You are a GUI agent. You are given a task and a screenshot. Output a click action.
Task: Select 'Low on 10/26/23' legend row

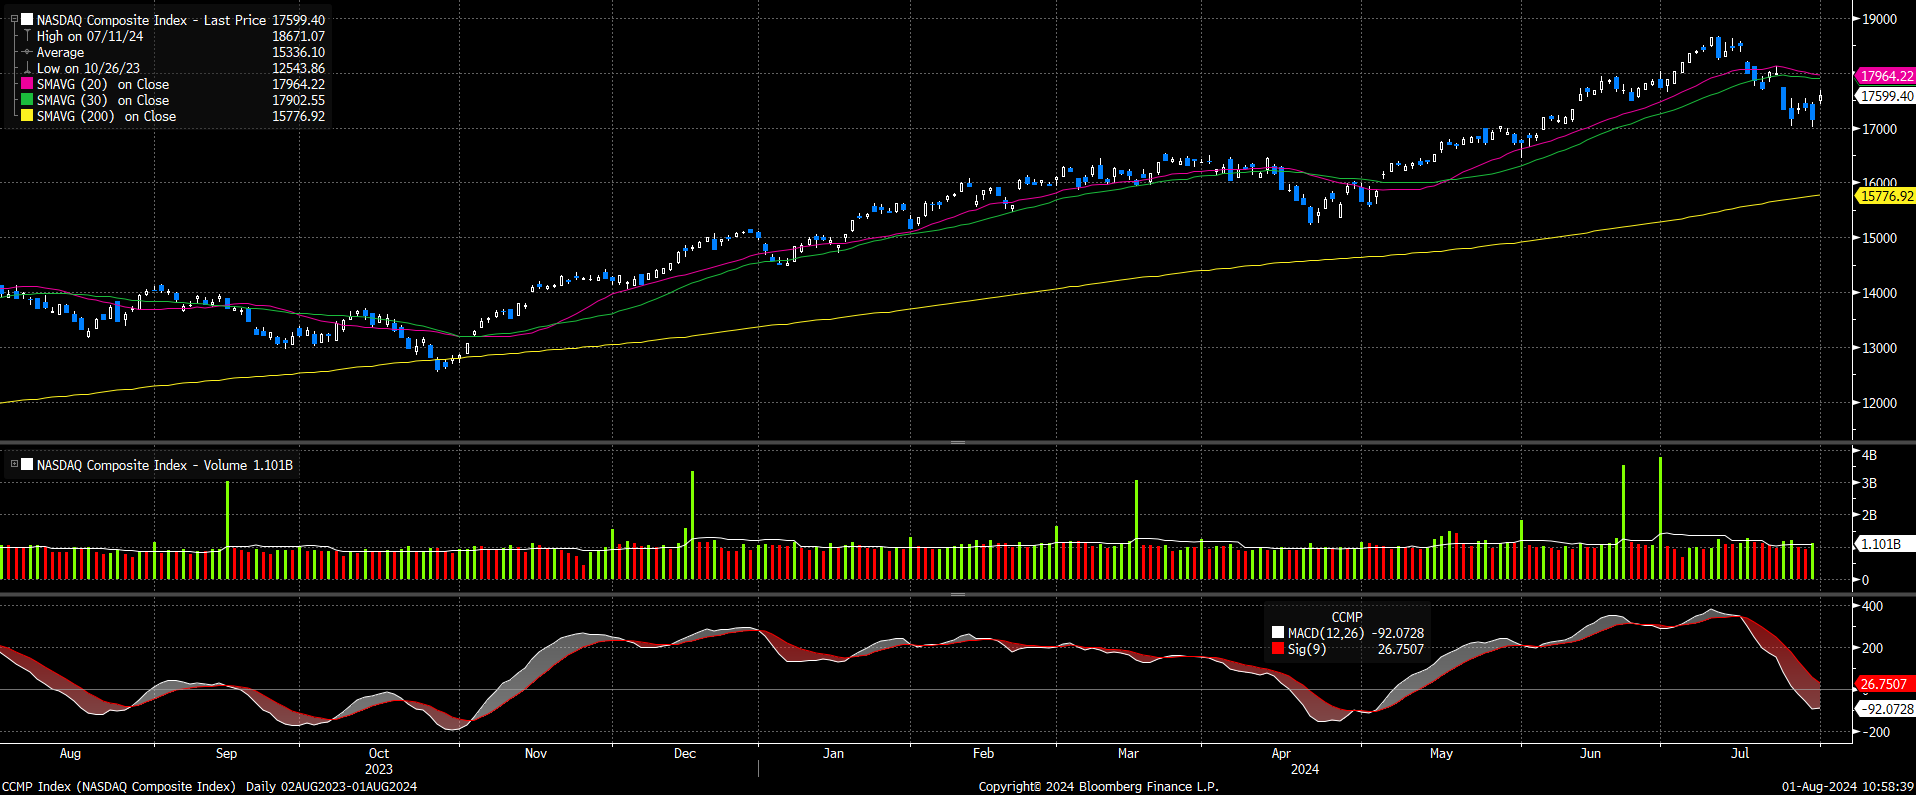(x=88, y=68)
